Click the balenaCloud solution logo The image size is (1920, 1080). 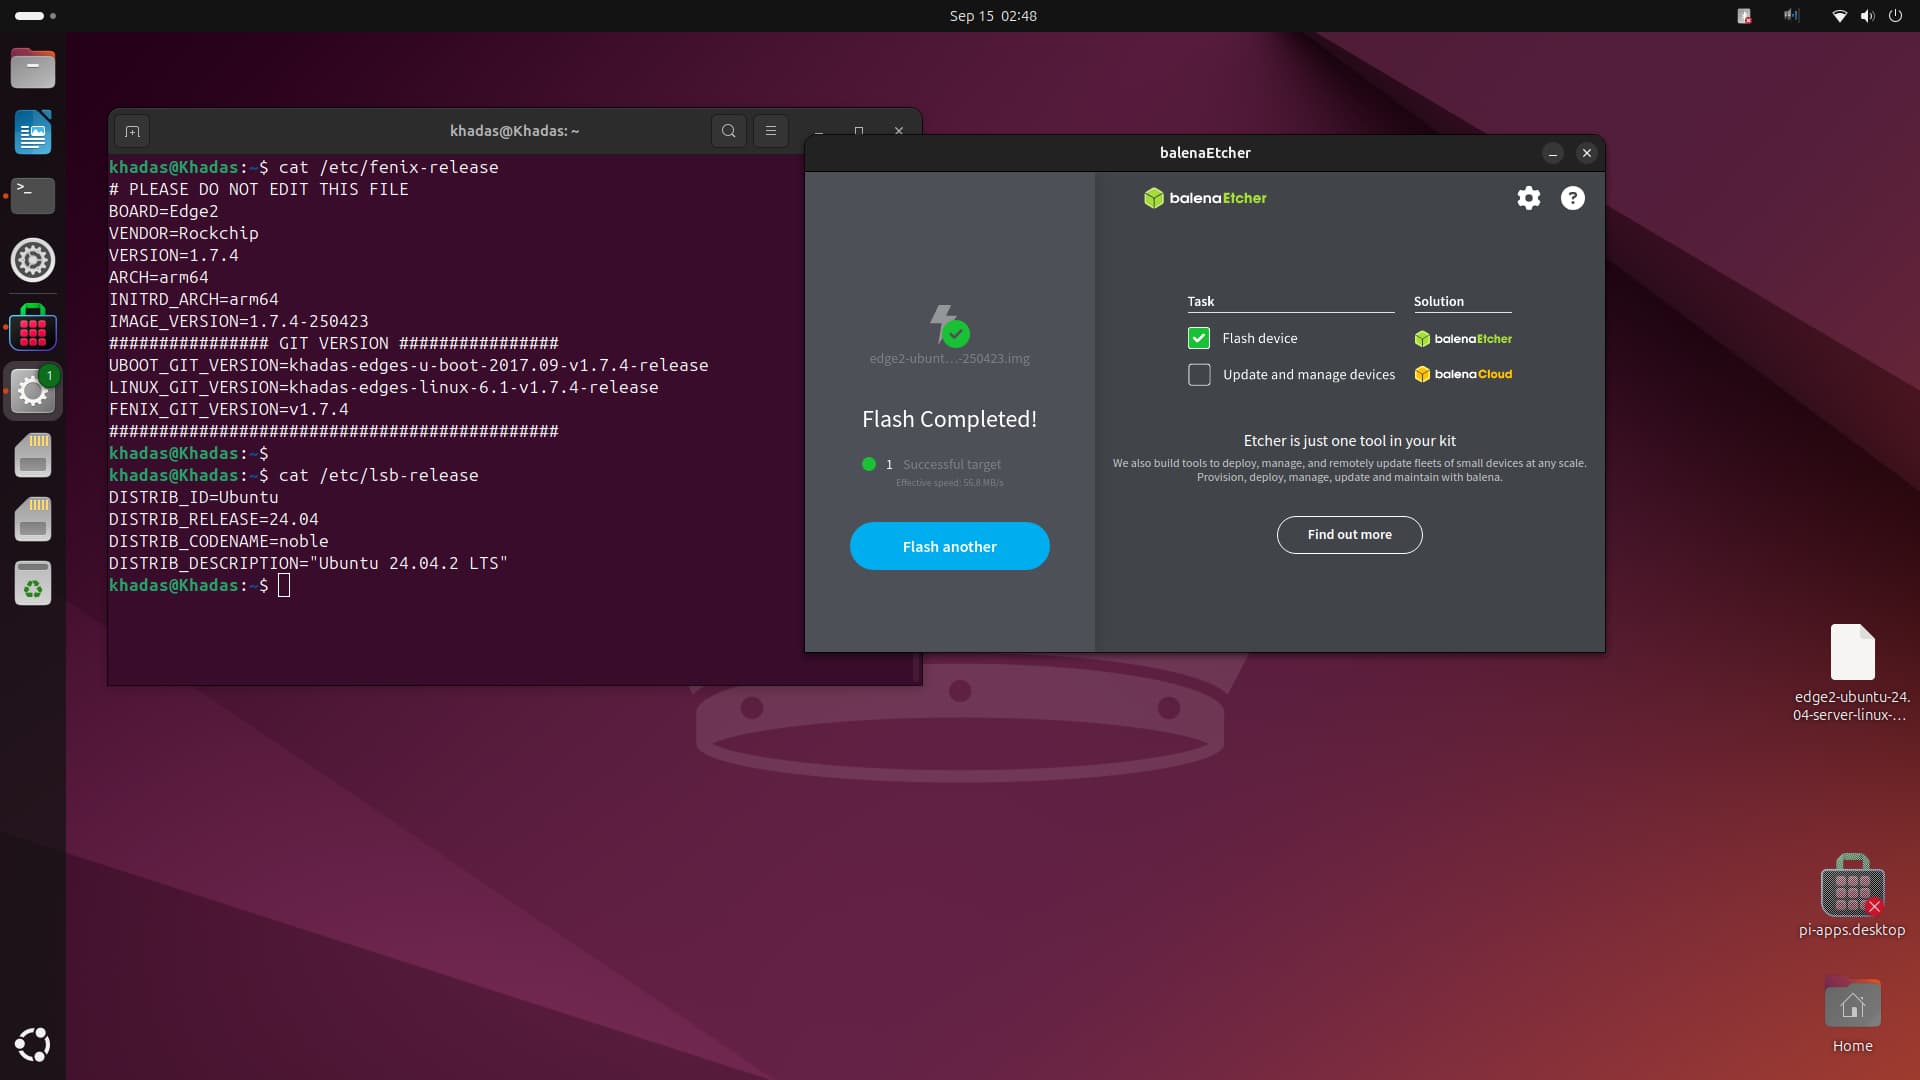[x=1463, y=374]
